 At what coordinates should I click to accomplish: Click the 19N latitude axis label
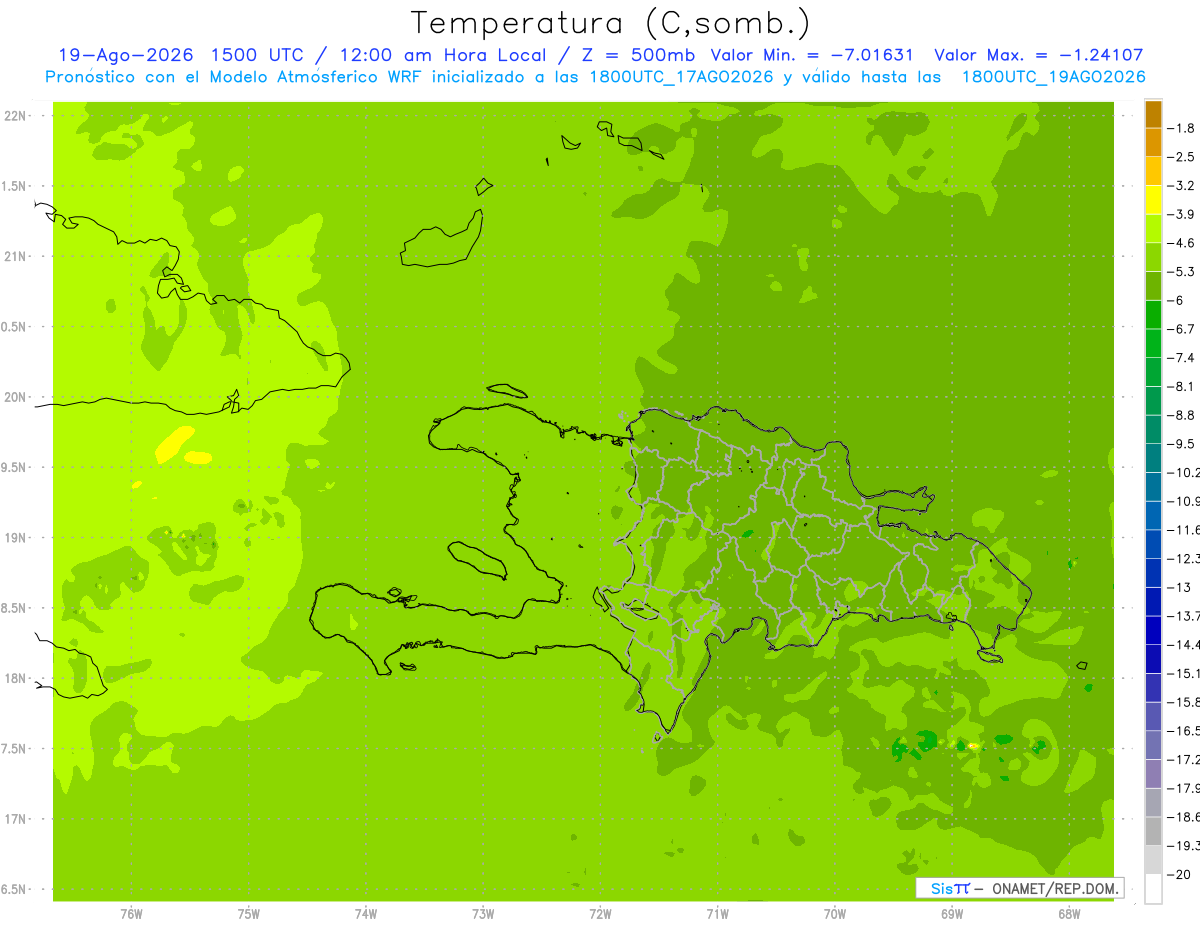click(16, 538)
